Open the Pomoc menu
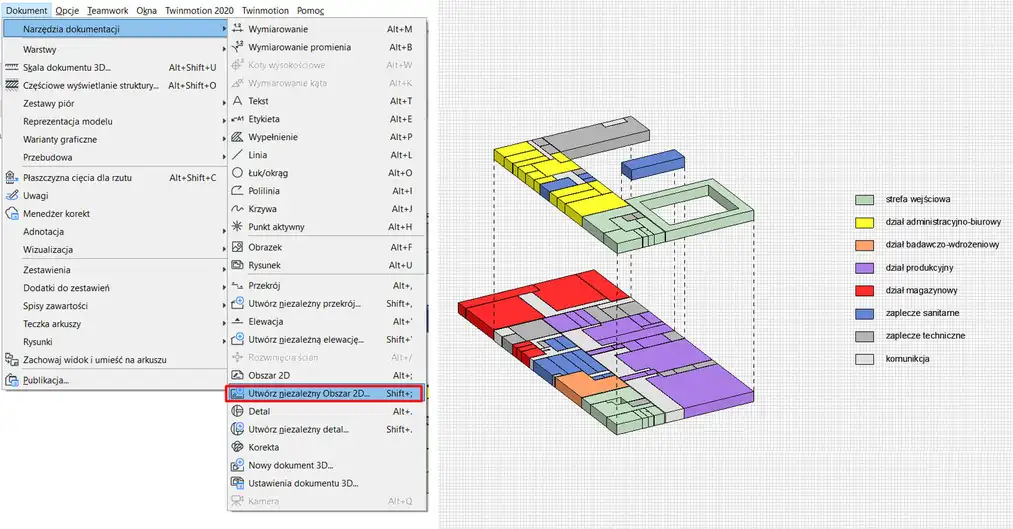The height and width of the screenshot is (529, 1013). pos(311,10)
